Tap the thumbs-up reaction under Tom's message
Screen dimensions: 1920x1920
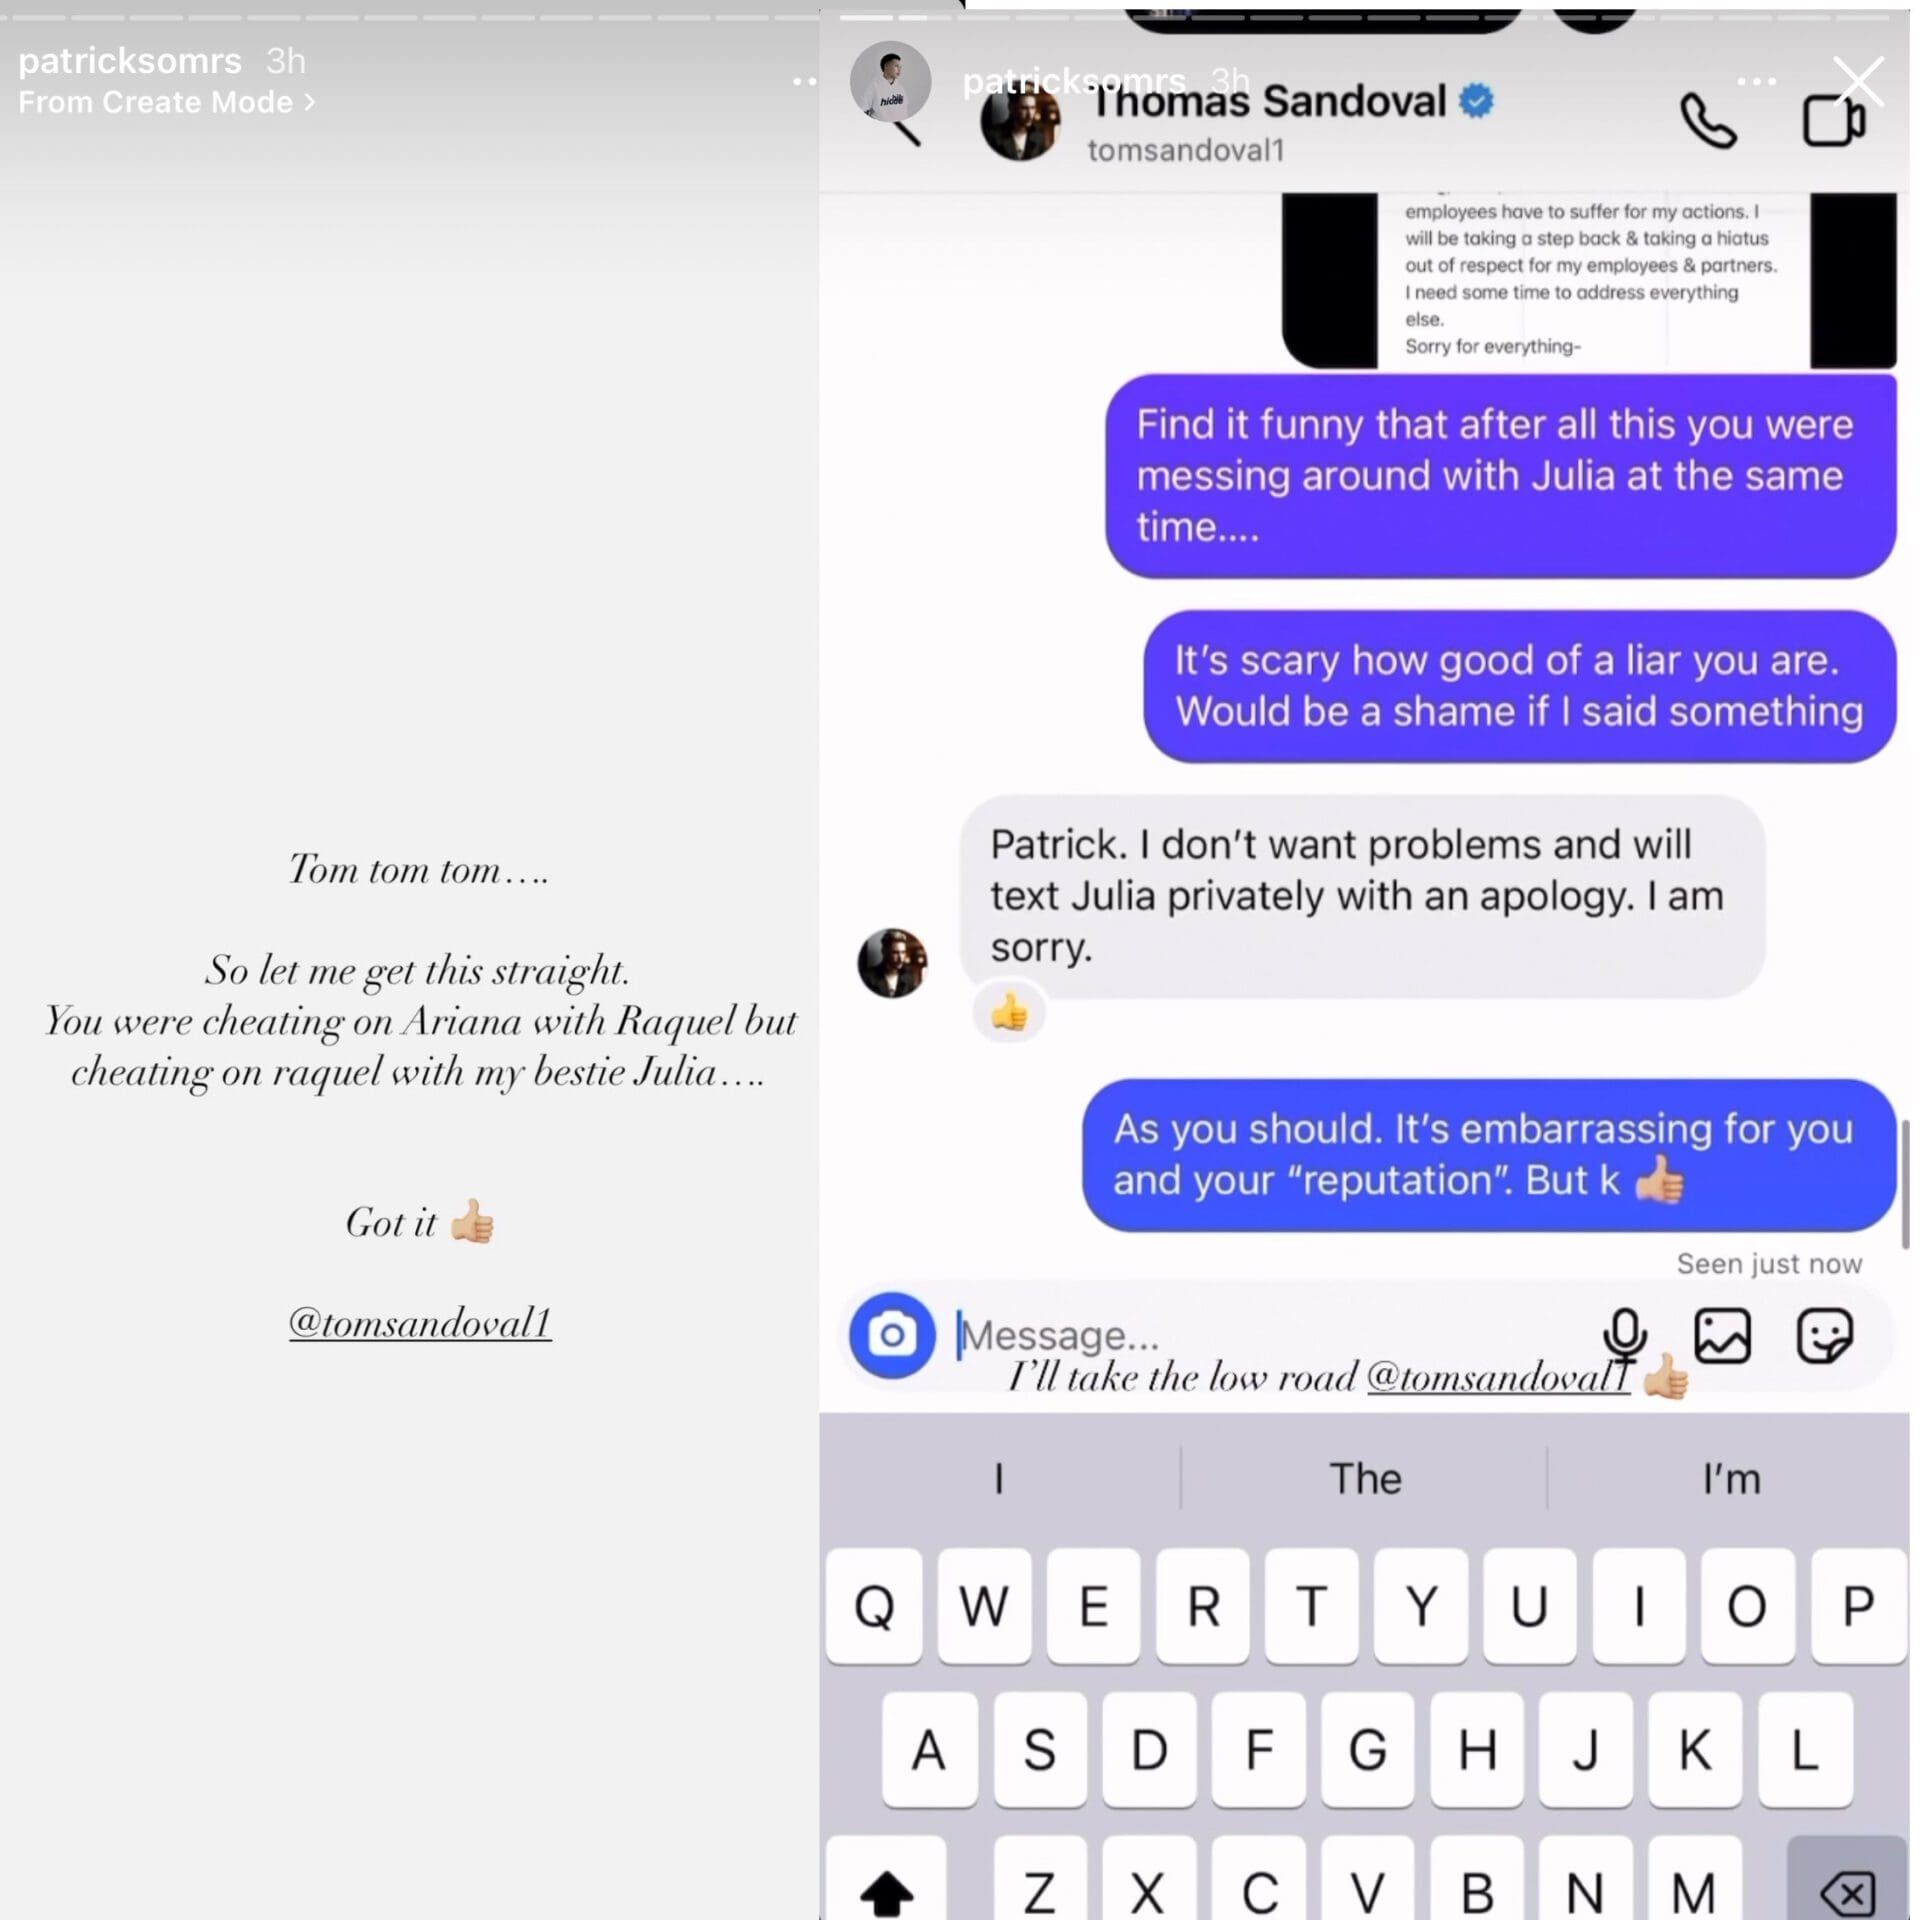[1009, 1013]
